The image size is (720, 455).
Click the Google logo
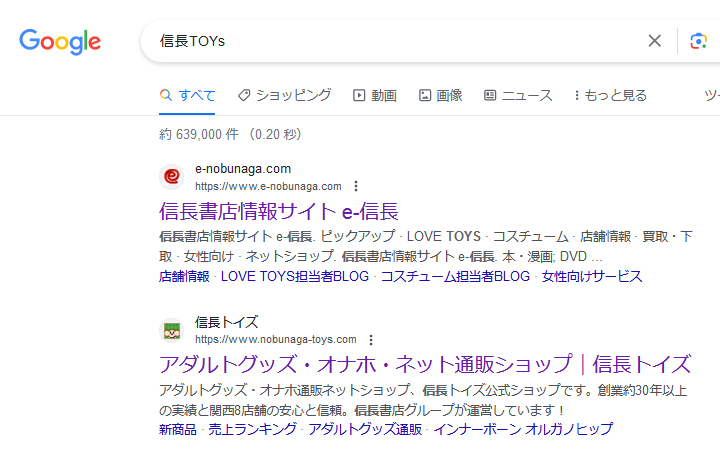click(x=60, y=42)
